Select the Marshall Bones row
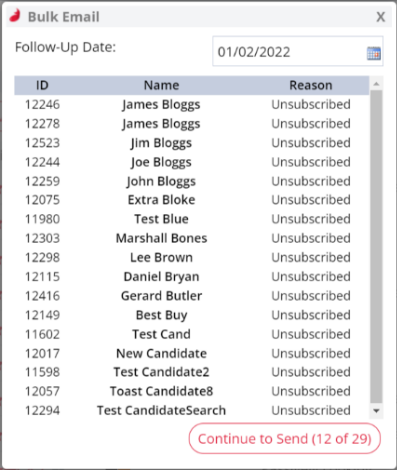This screenshot has height=470, width=397. click(192, 238)
